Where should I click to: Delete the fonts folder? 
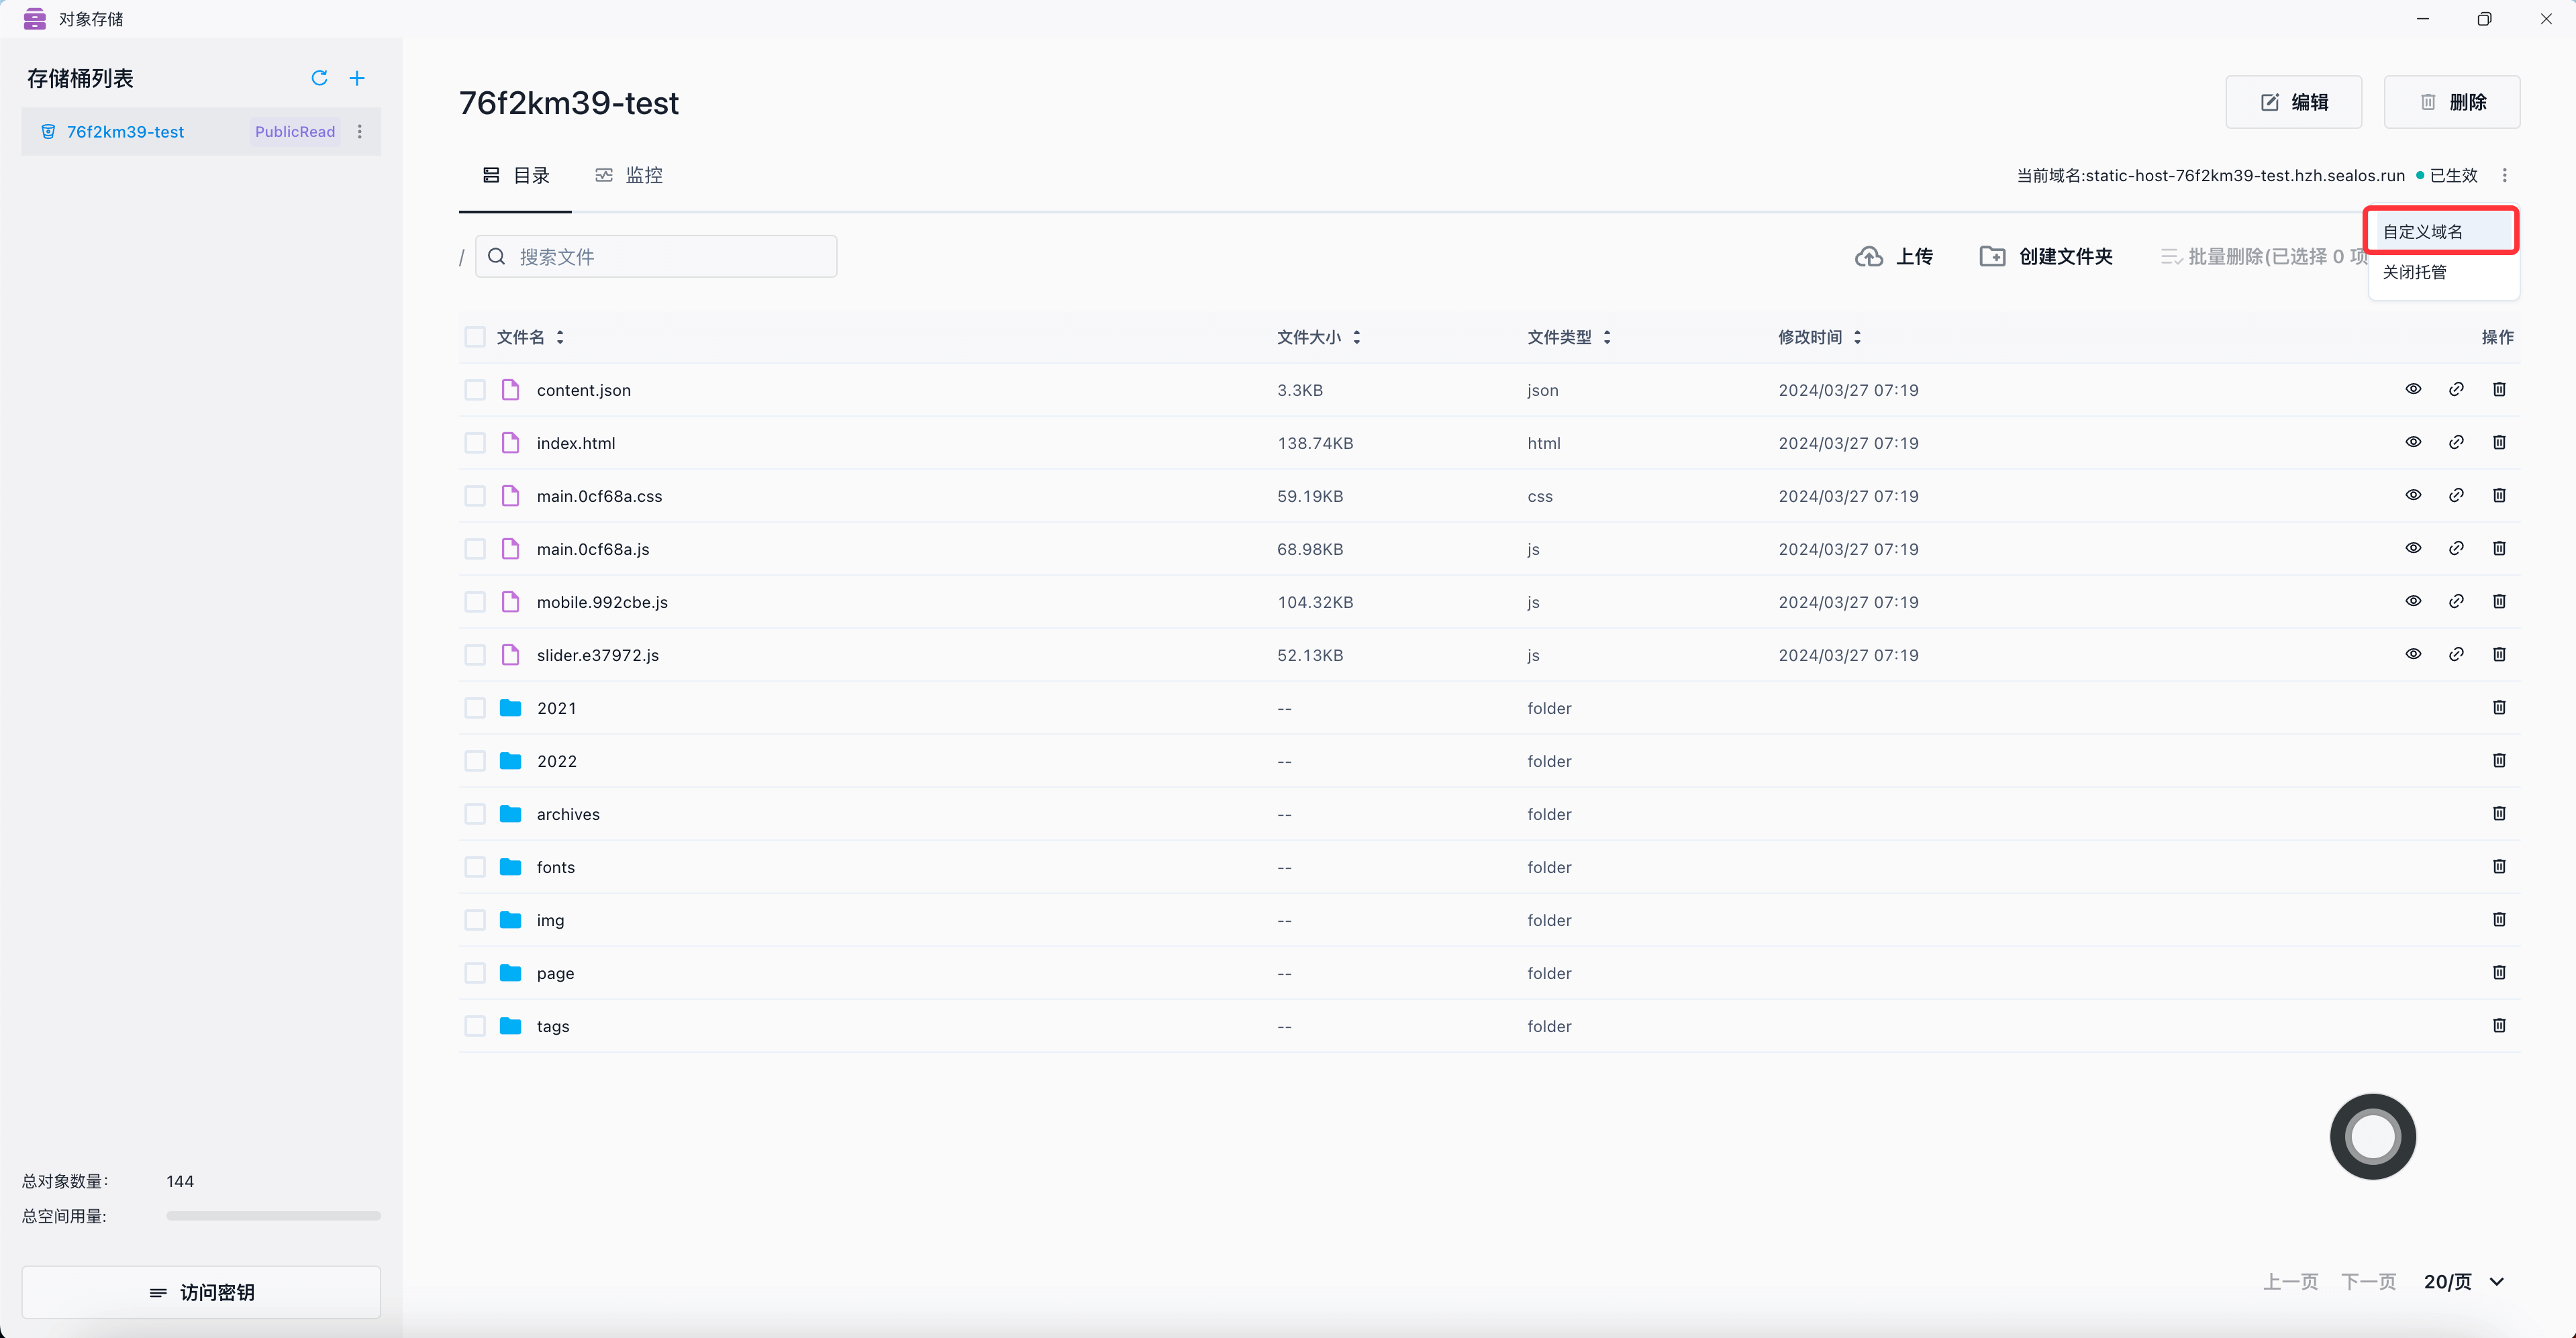tap(2499, 866)
